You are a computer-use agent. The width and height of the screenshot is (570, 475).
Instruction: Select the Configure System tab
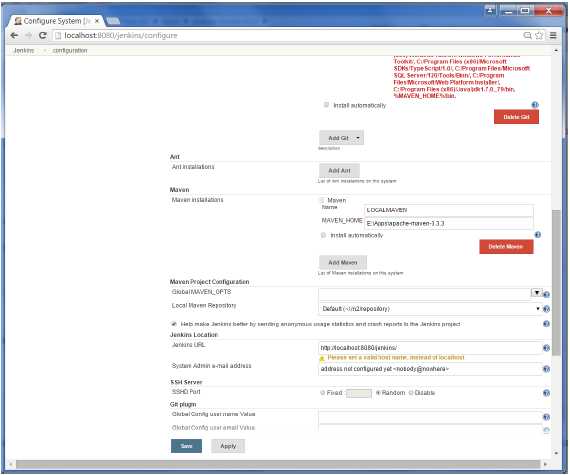click(x=55, y=21)
